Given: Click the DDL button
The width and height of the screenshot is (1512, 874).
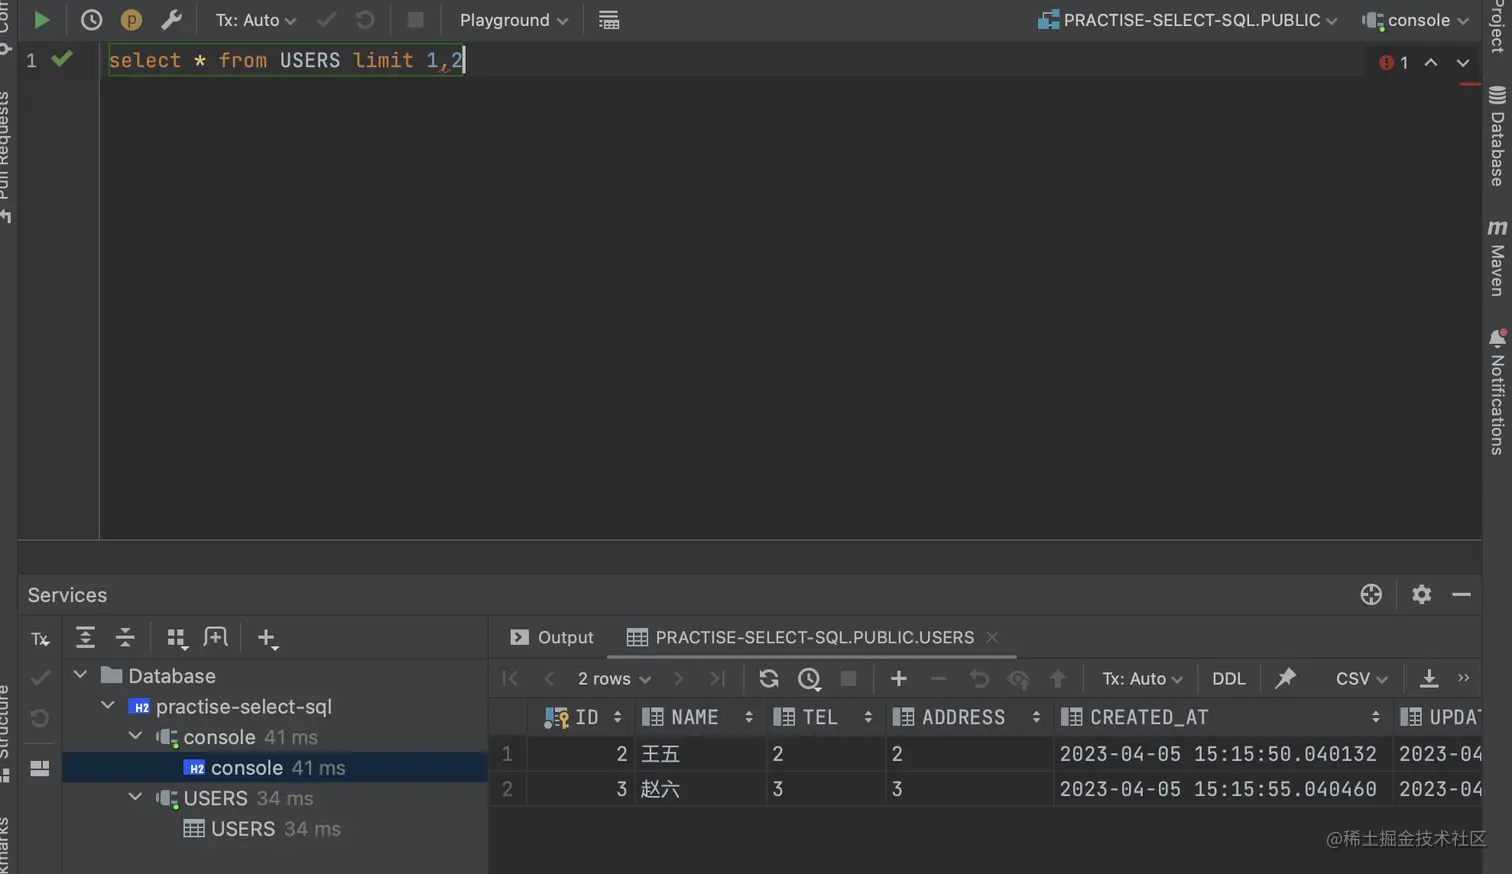Looking at the screenshot, I should [1229, 679].
